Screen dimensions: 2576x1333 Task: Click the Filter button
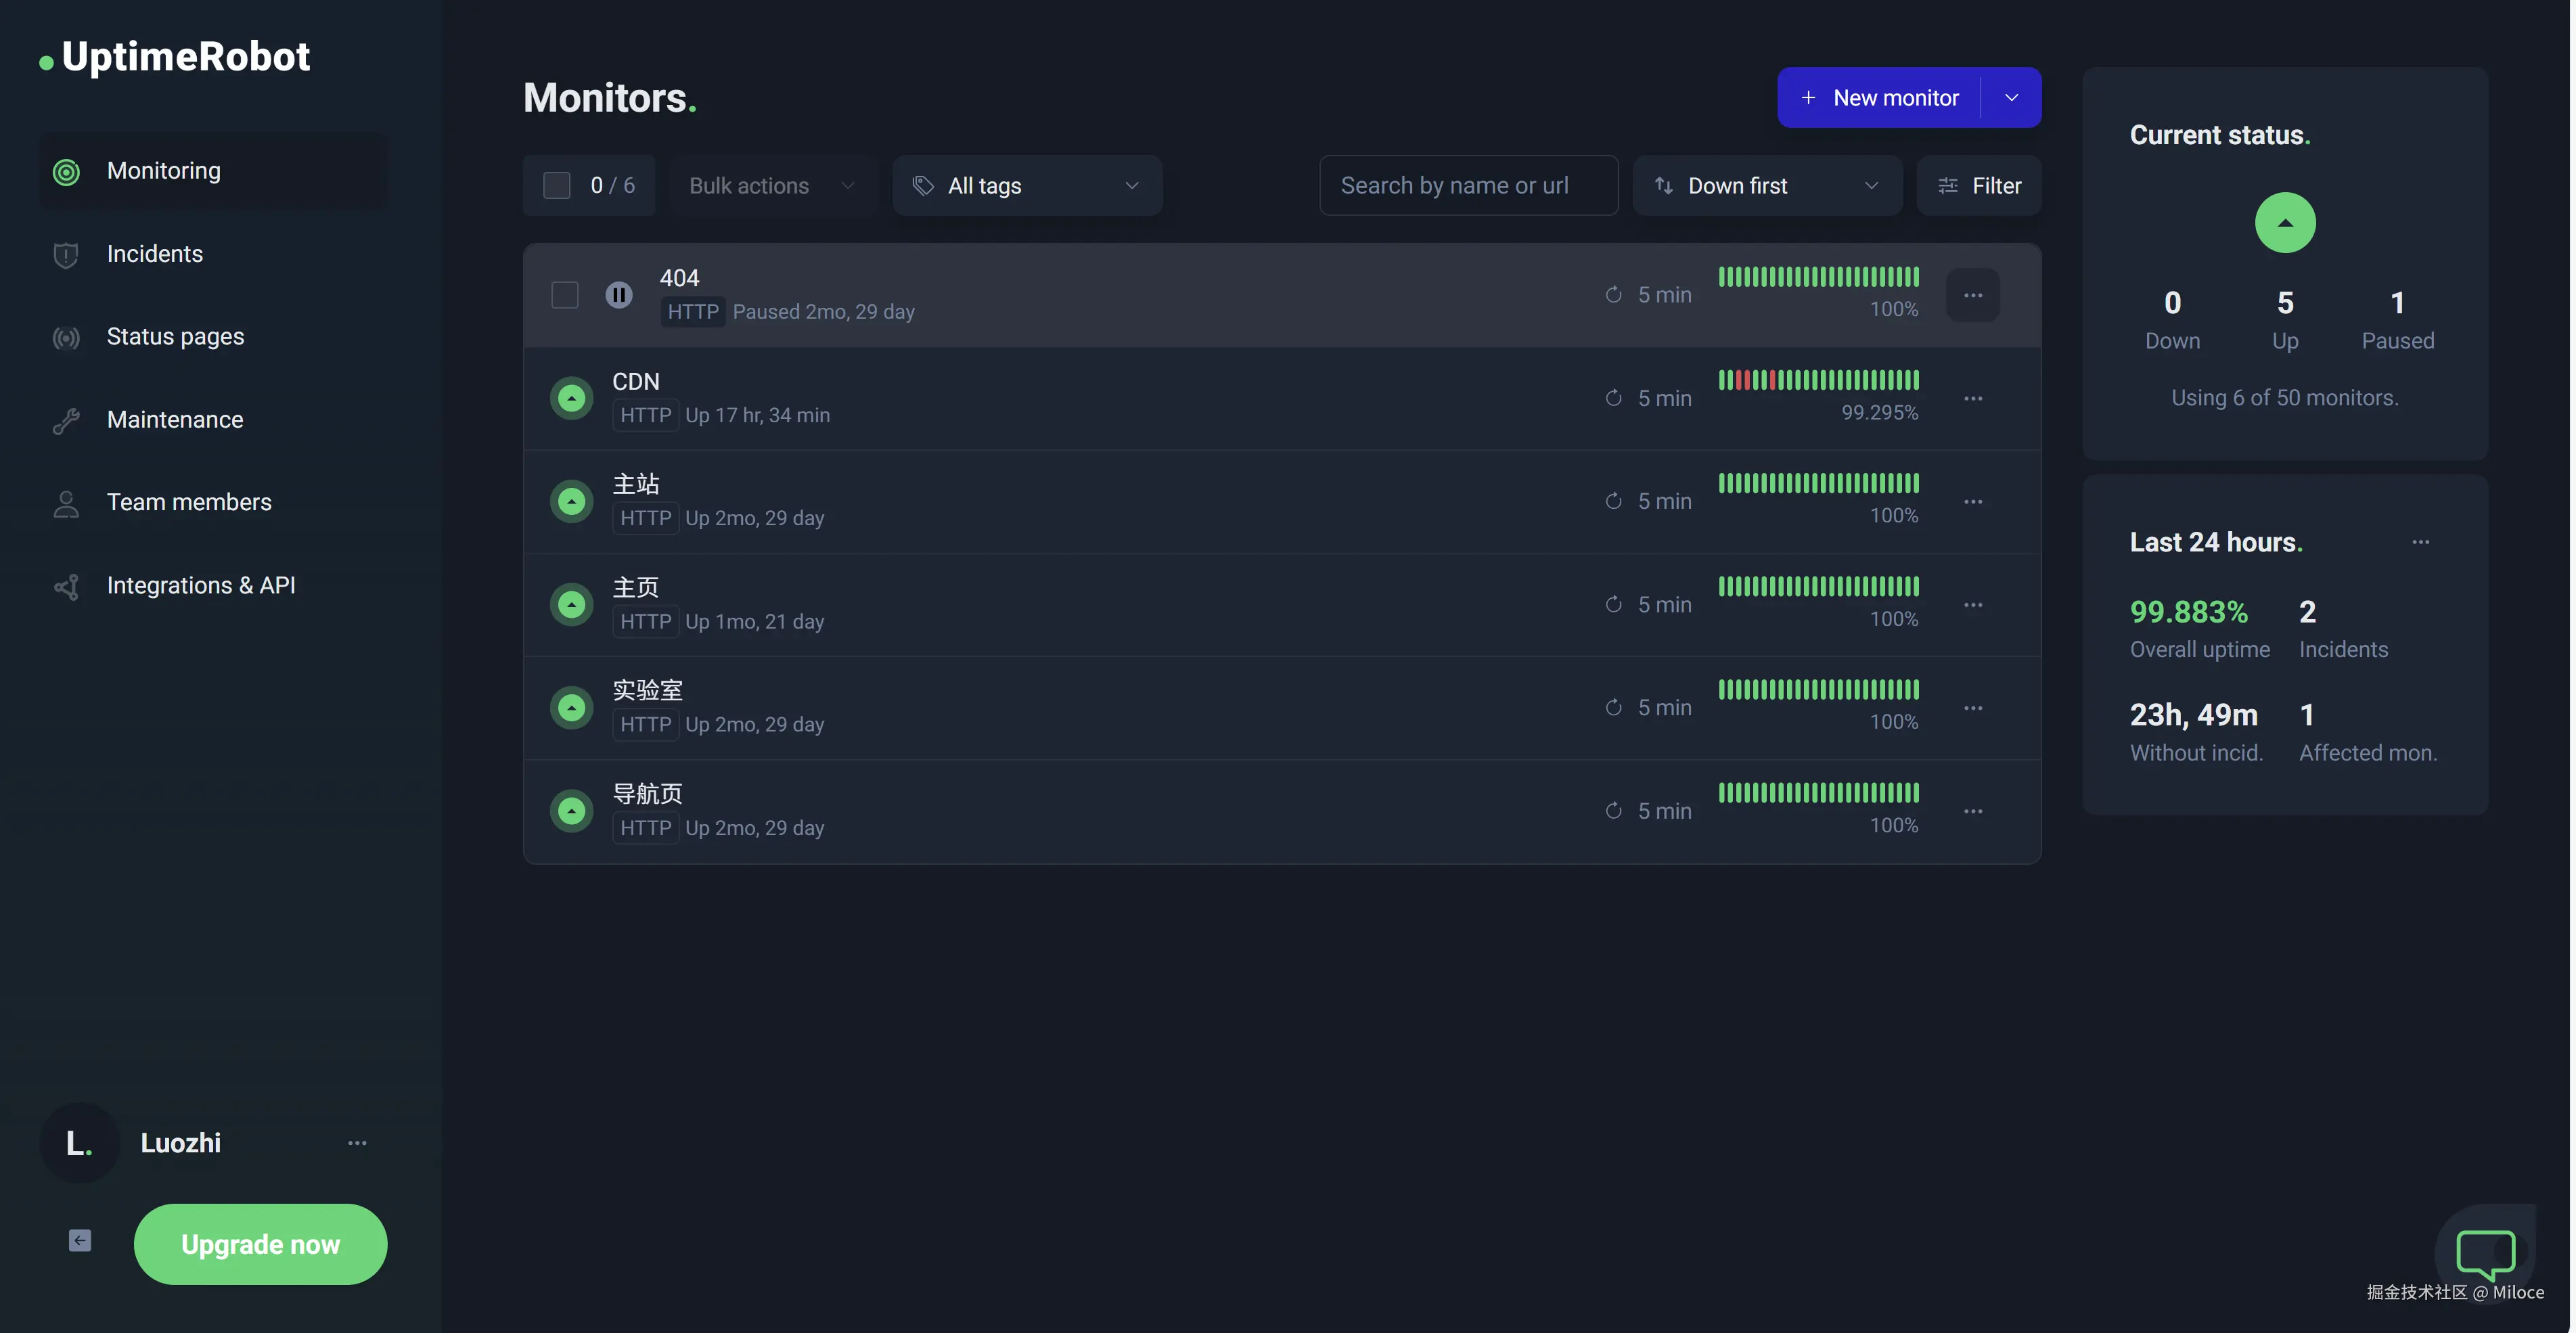(x=1979, y=185)
